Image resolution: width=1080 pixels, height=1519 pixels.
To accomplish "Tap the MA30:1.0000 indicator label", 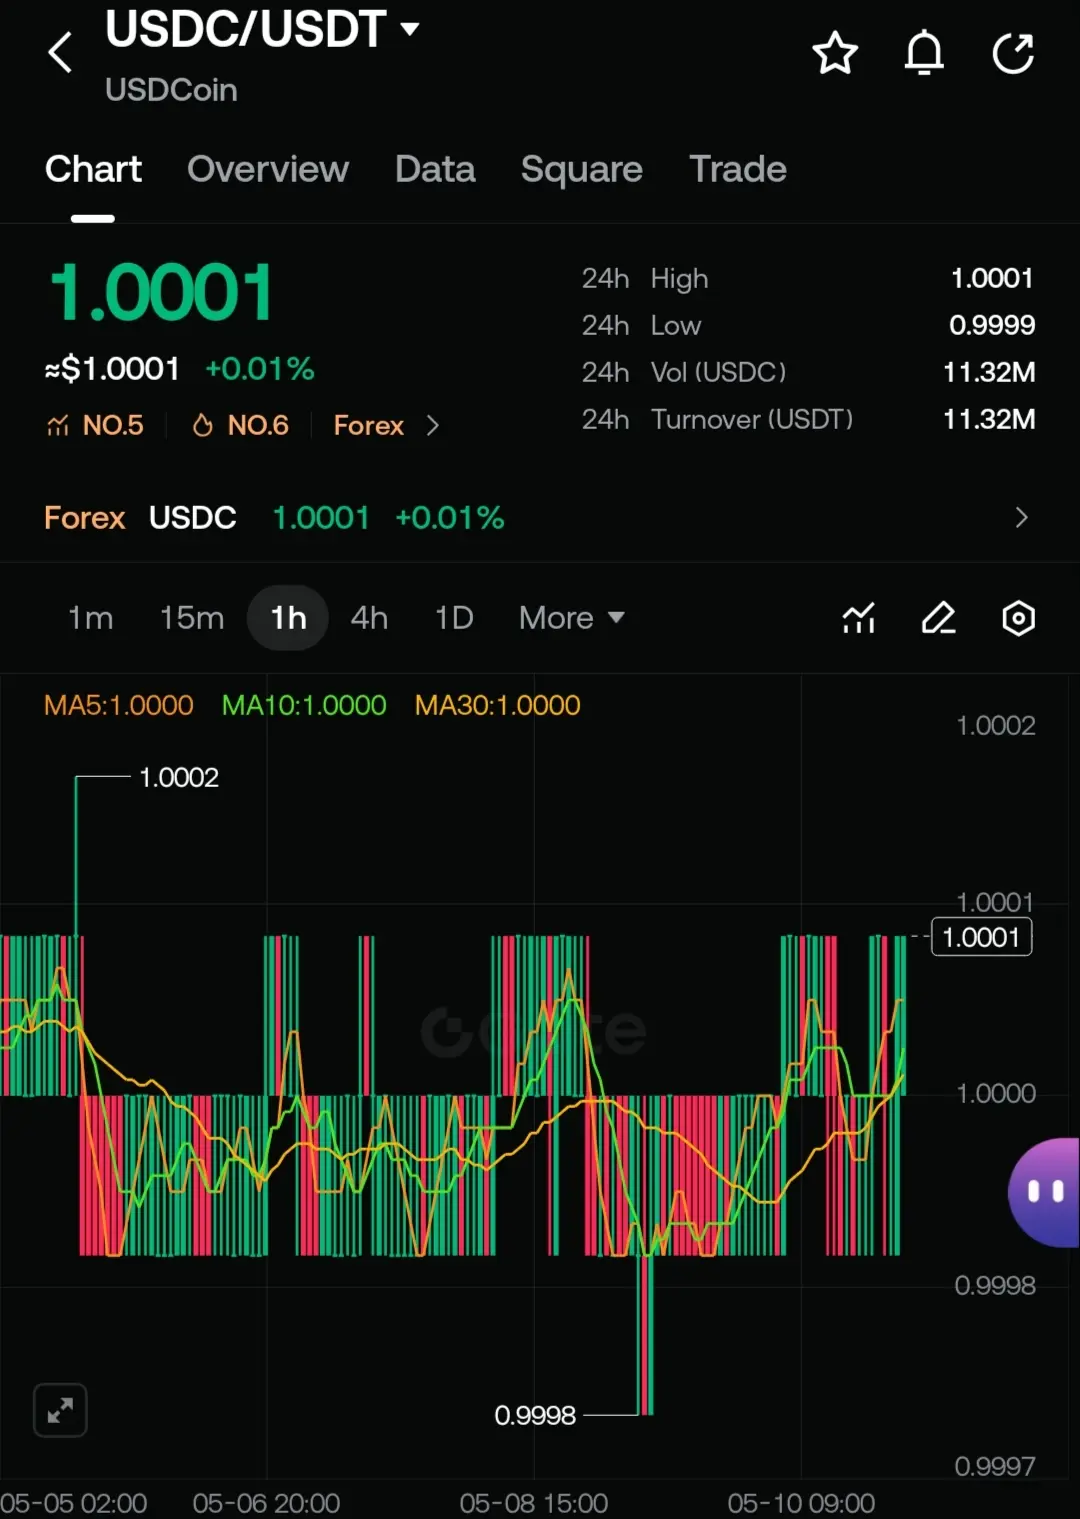I will point(497,705).
